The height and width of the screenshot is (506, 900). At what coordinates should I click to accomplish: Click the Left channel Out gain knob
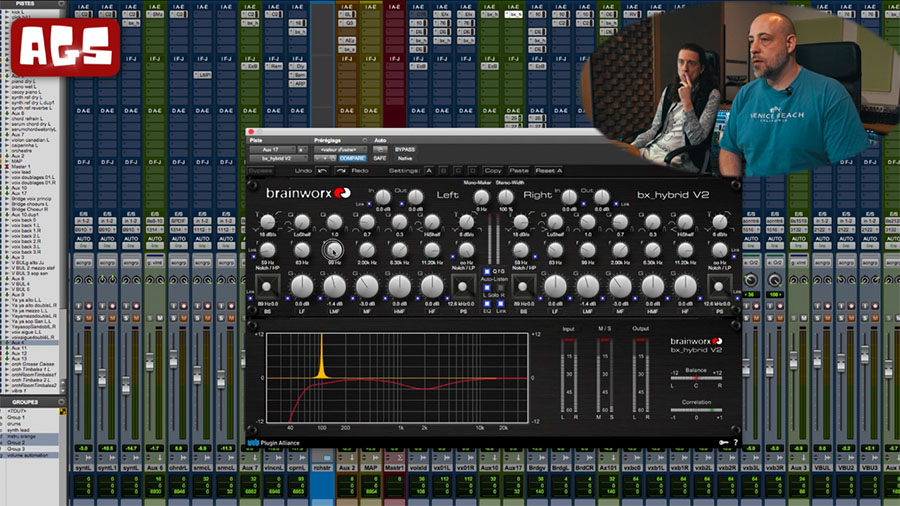415,197
